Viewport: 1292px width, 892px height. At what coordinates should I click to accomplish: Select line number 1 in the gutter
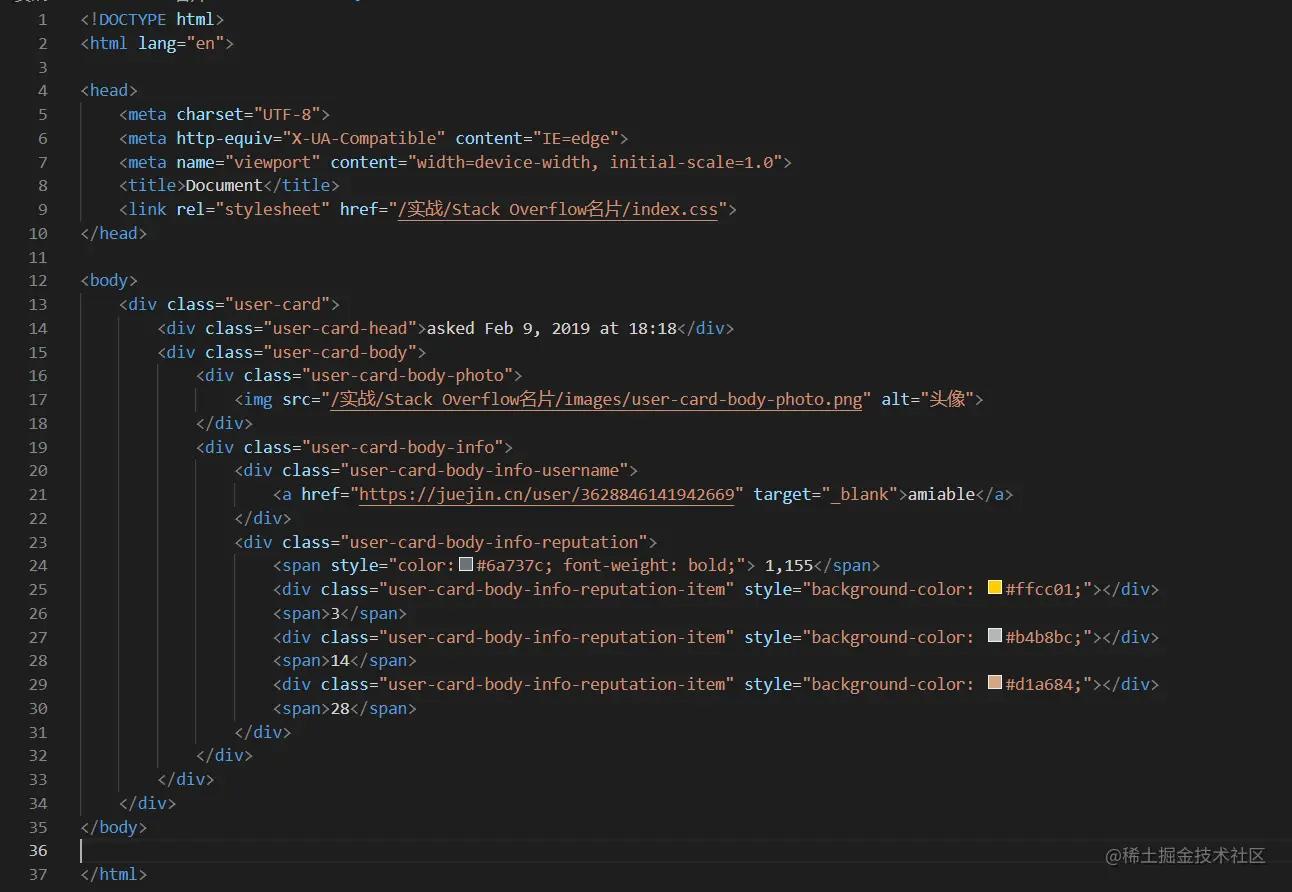click(x=42, y=20)
